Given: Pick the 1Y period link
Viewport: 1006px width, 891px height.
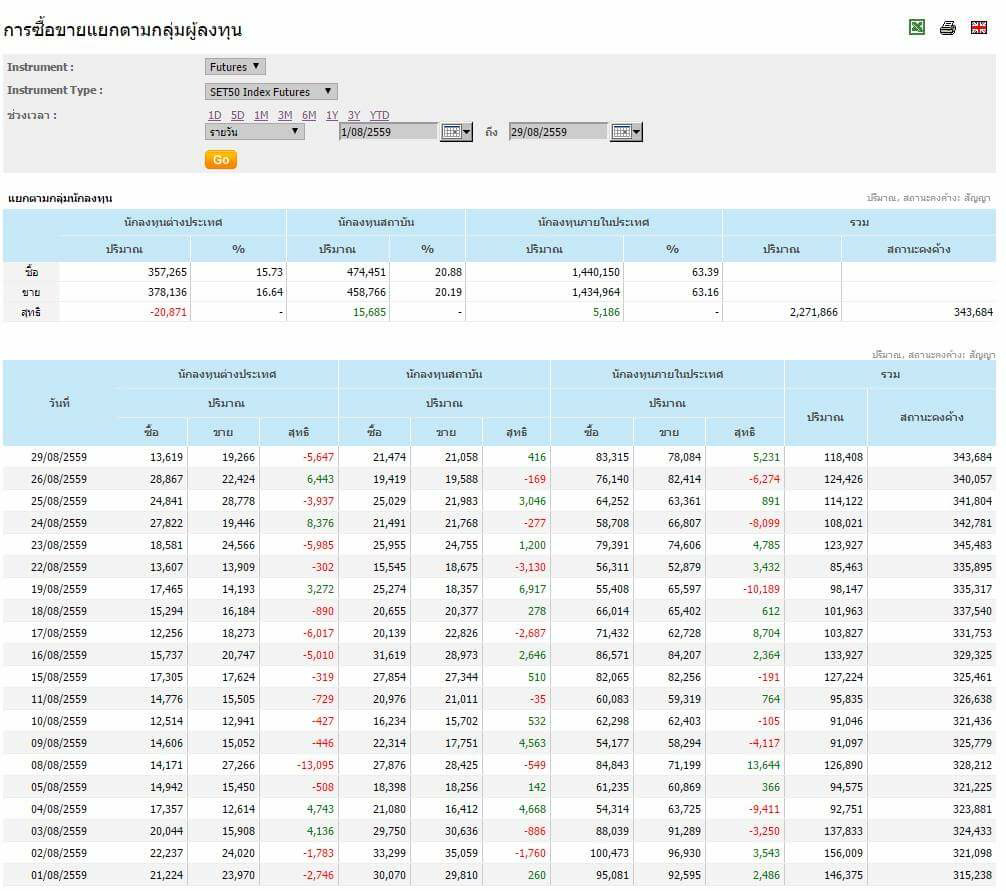Looking at the screenshot, I should (332, 115).
